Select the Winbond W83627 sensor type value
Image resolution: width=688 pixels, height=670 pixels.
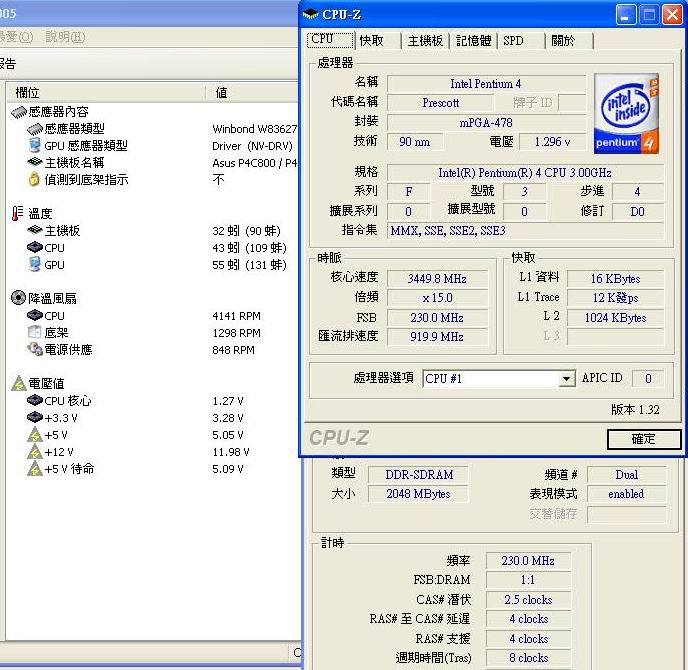click(254, 129)
